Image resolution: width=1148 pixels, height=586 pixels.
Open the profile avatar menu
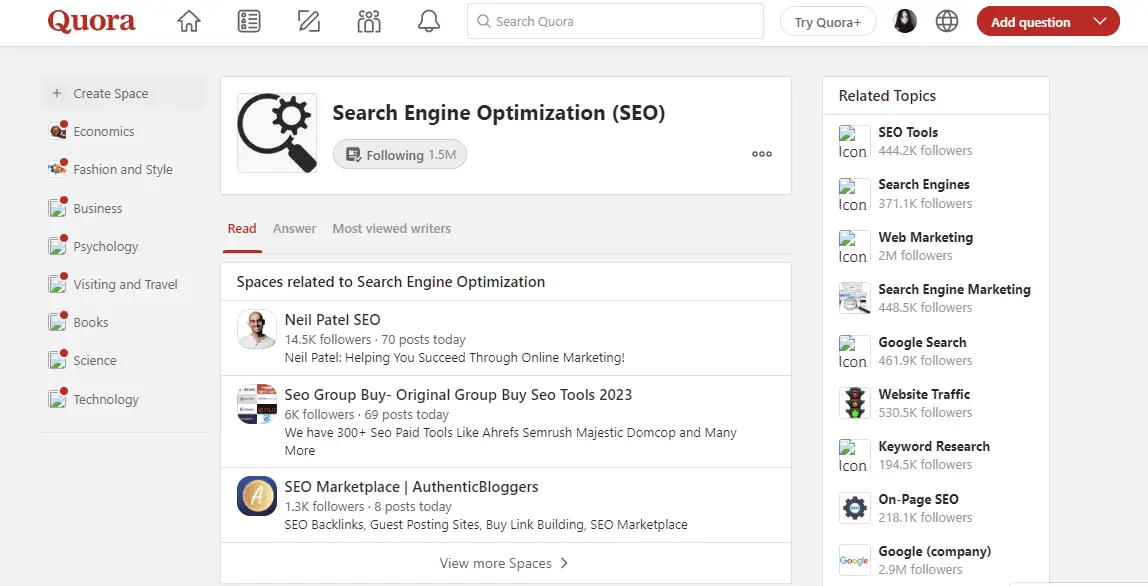(x=906, y=21)
